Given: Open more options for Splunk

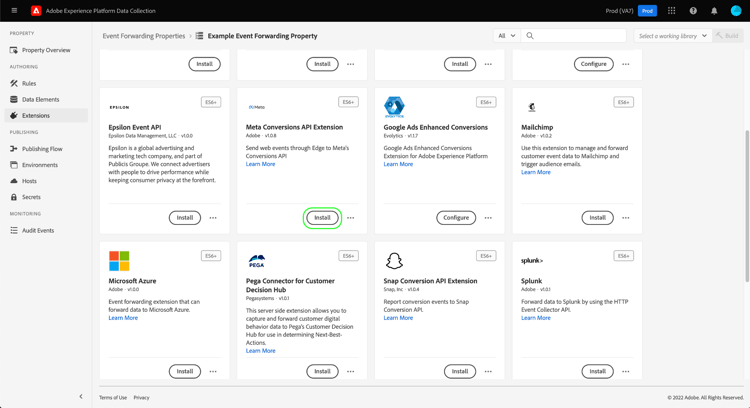Looking at the screenshot, I should point(626,371).
